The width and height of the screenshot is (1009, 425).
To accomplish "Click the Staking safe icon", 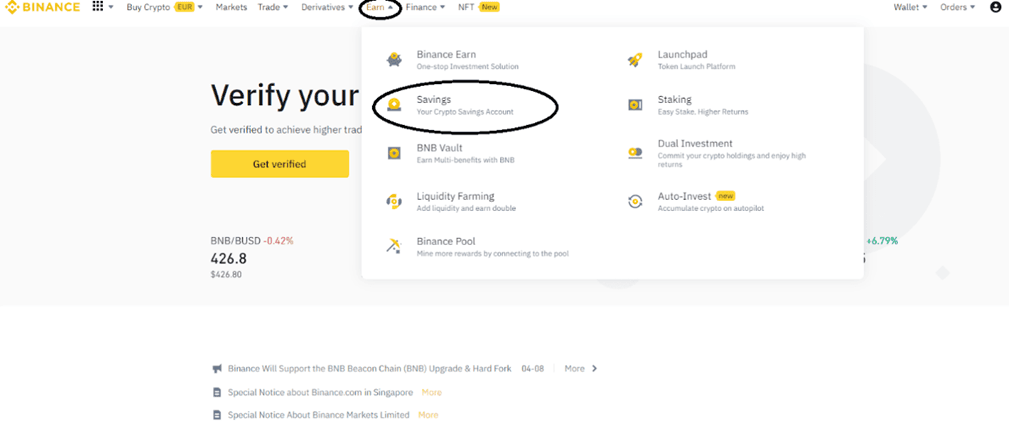I will tap(635, 105).
